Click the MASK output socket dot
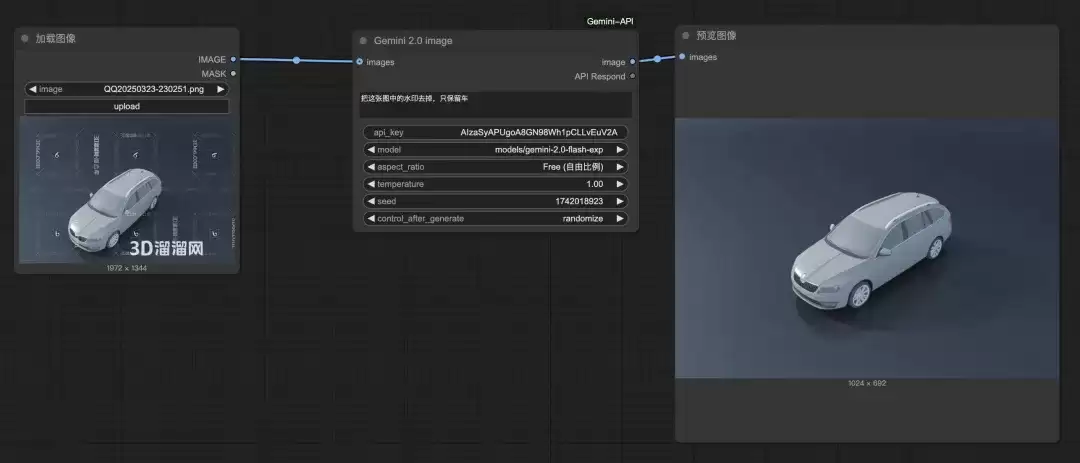The height and width of the screenshot is (463, 1080). coord(233,74)
